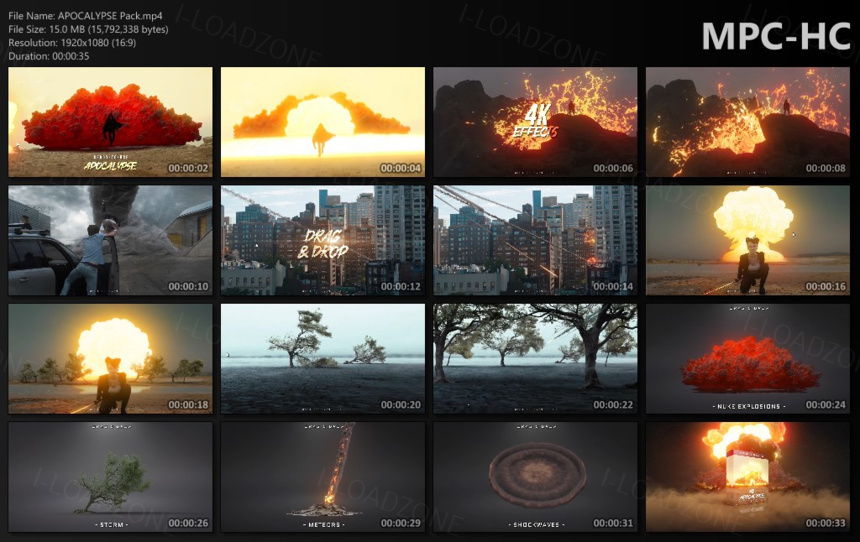
Task: Open the Storm thumbnail at 00:00:26
Action: click(x=110, y=477)
